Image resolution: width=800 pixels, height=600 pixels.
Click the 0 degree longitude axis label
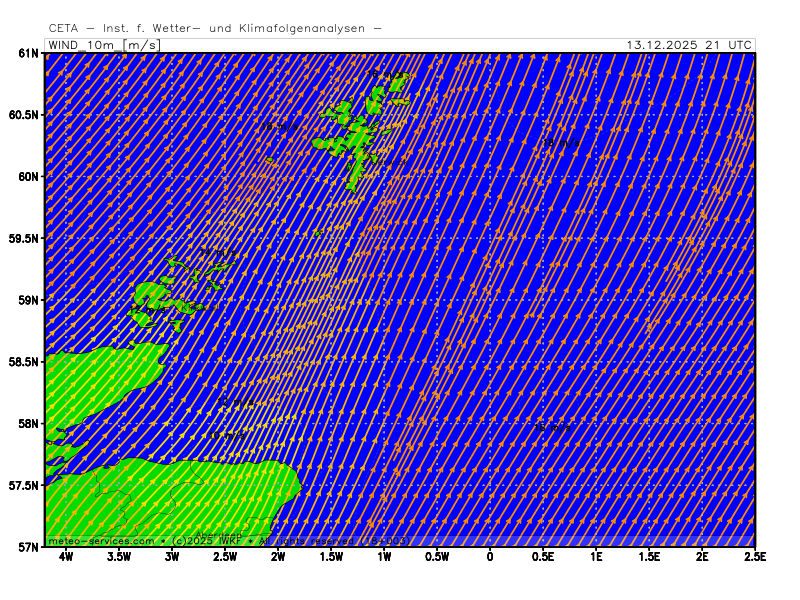click(490, 557)
